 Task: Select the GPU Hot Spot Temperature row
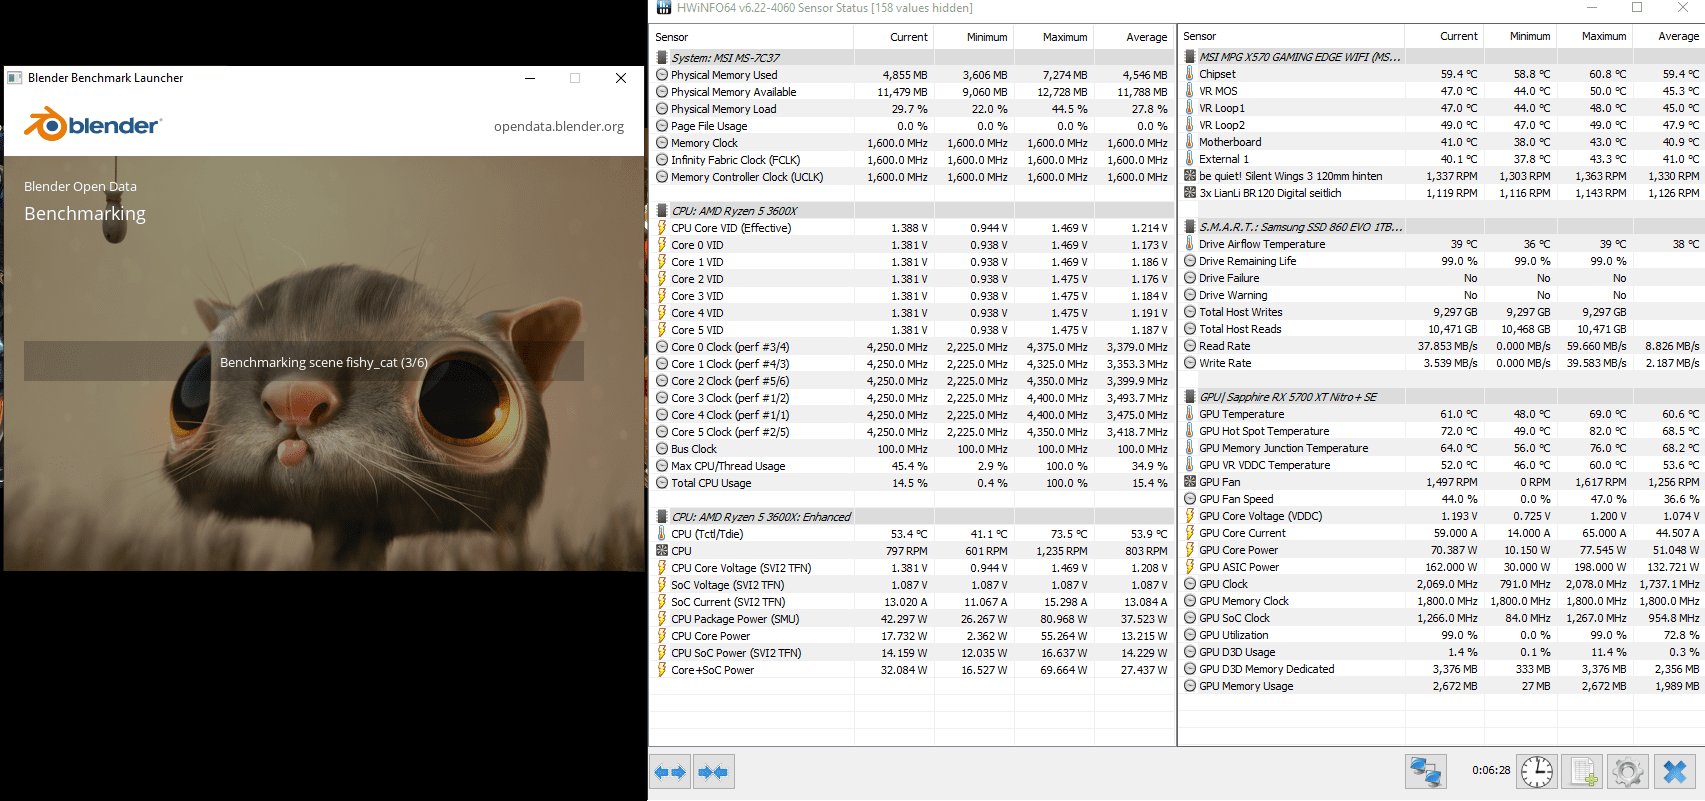1442,431
